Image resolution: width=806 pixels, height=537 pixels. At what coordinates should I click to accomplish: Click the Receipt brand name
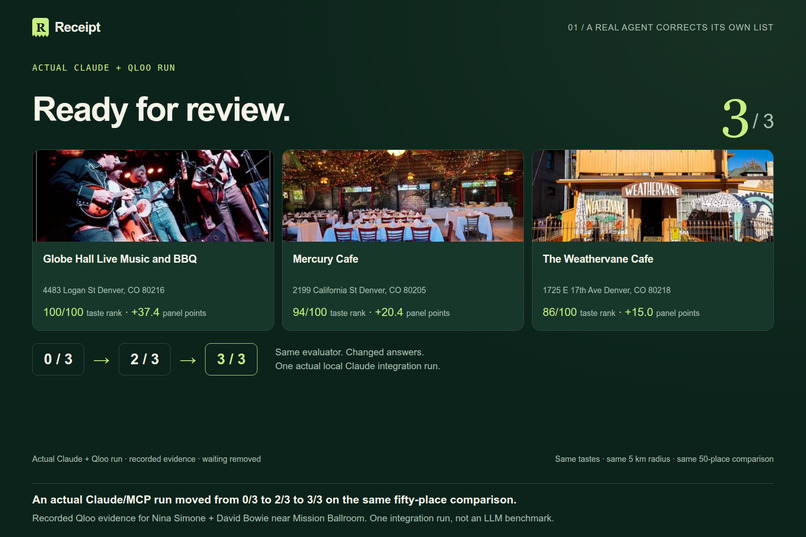(78, 27)
